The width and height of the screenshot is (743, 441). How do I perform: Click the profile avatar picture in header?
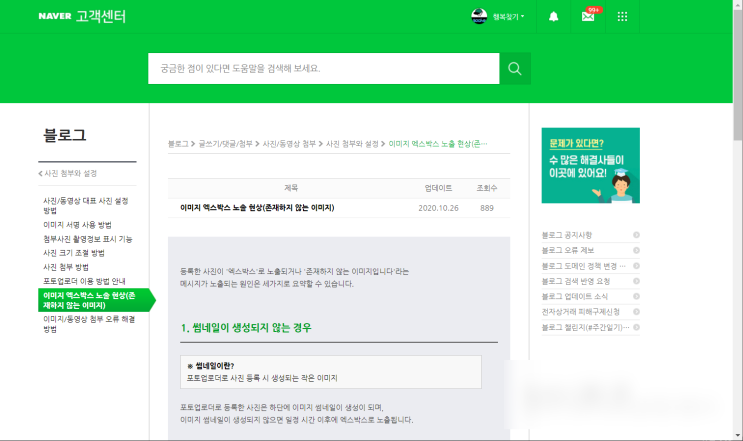479,16
